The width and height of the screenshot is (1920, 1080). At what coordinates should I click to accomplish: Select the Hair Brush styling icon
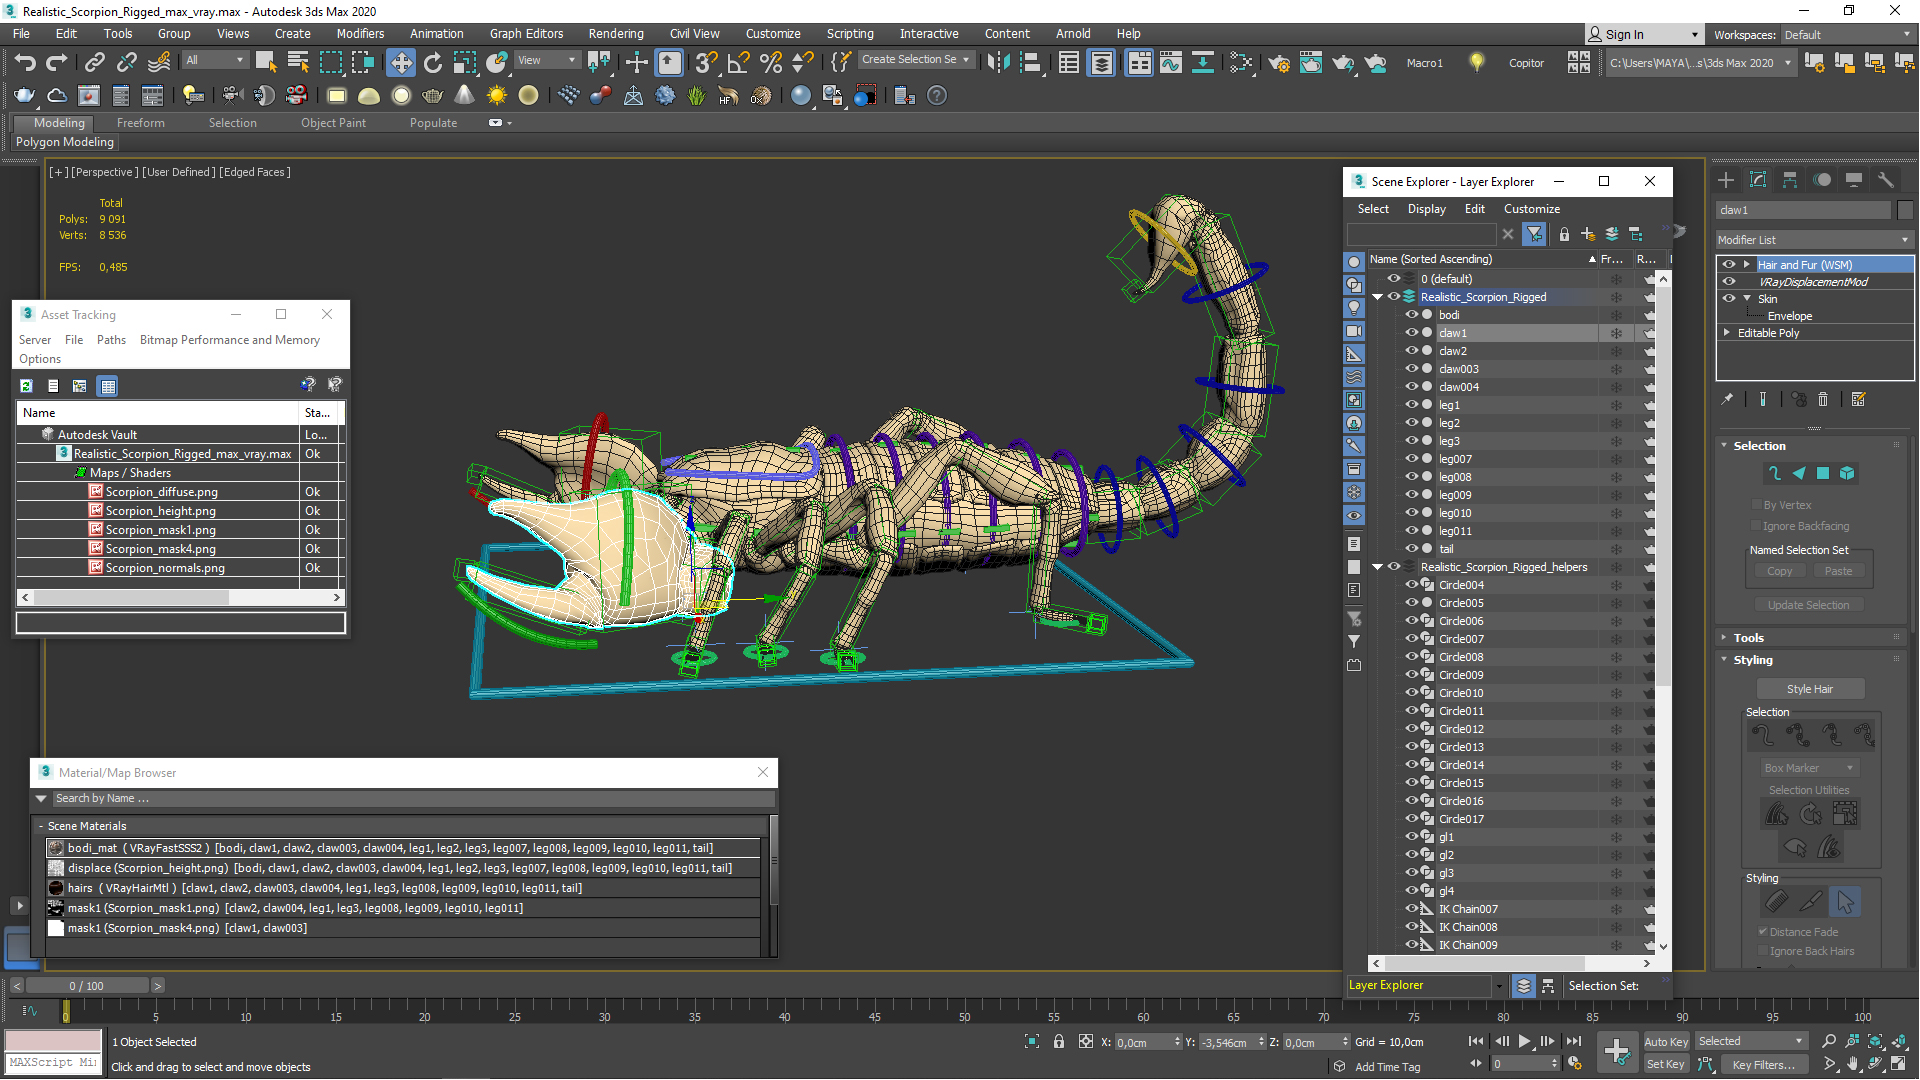(x=1776, y=901)
